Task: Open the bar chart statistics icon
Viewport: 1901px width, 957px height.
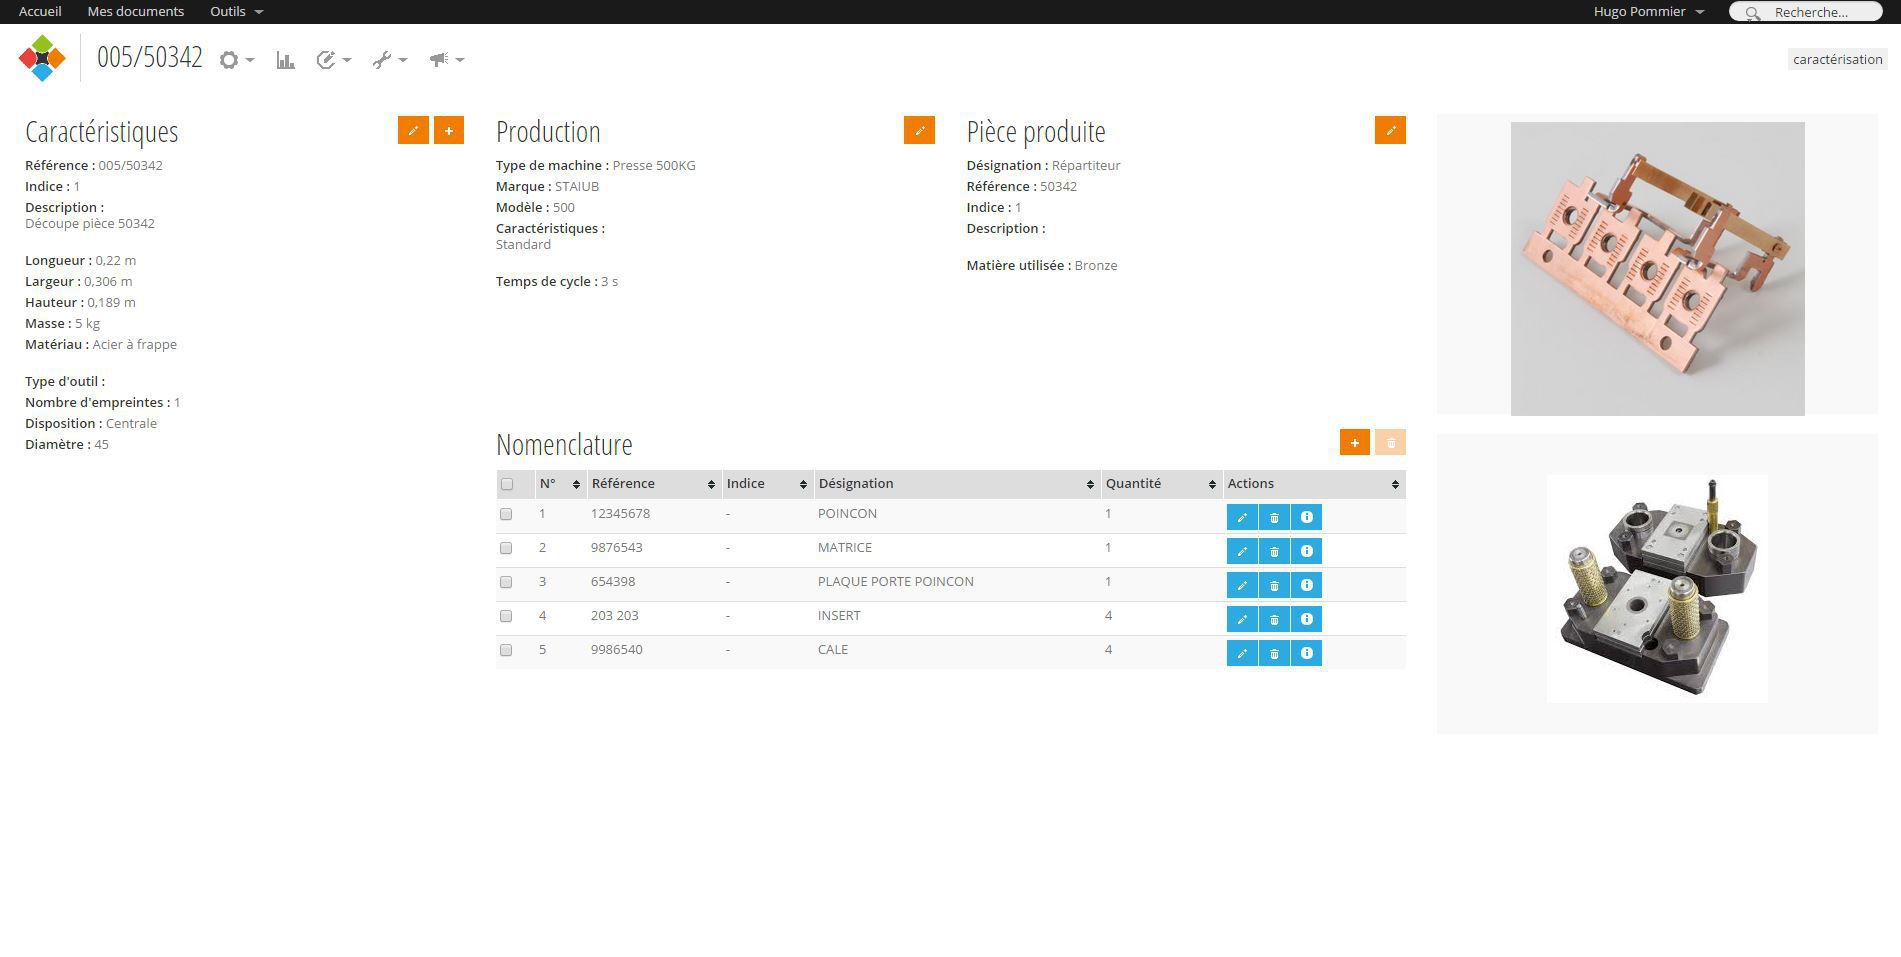Action: click(x=286, y=60)
